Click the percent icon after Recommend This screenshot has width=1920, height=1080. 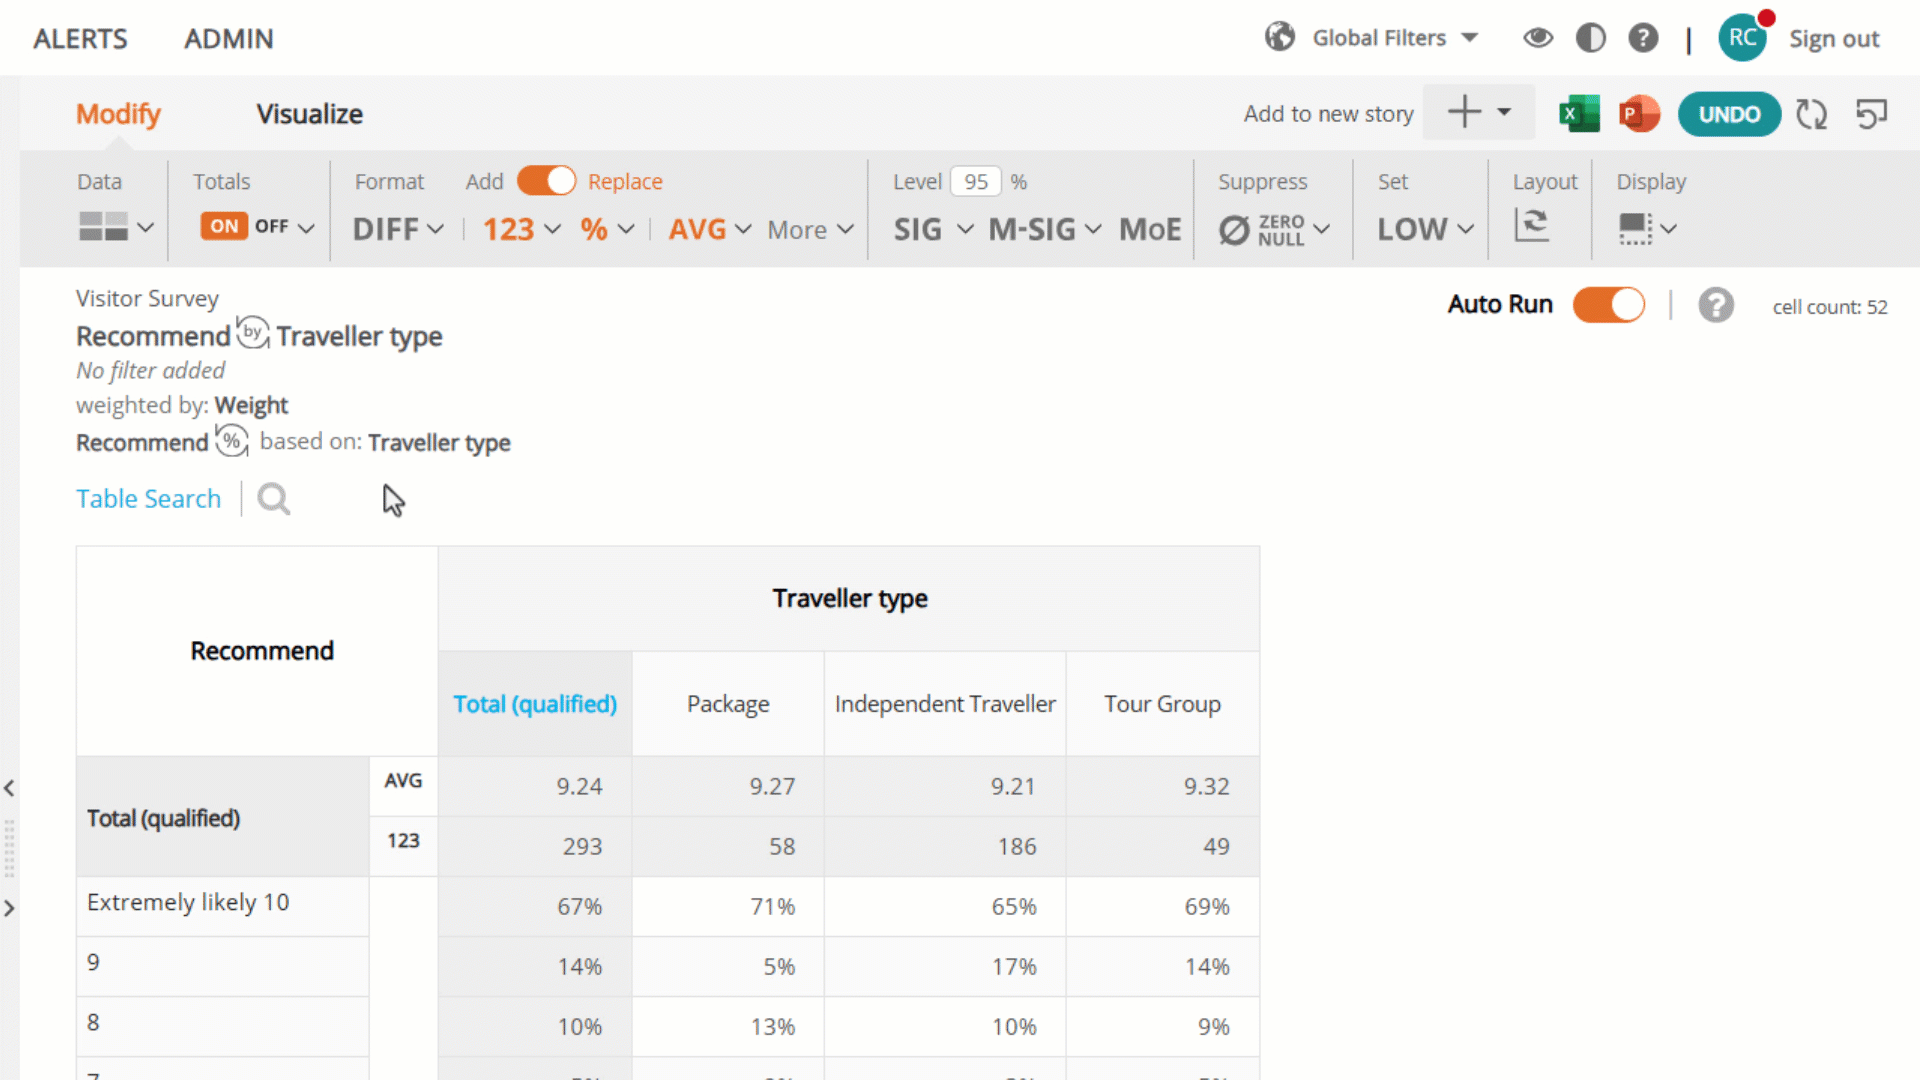click(232, 441)
